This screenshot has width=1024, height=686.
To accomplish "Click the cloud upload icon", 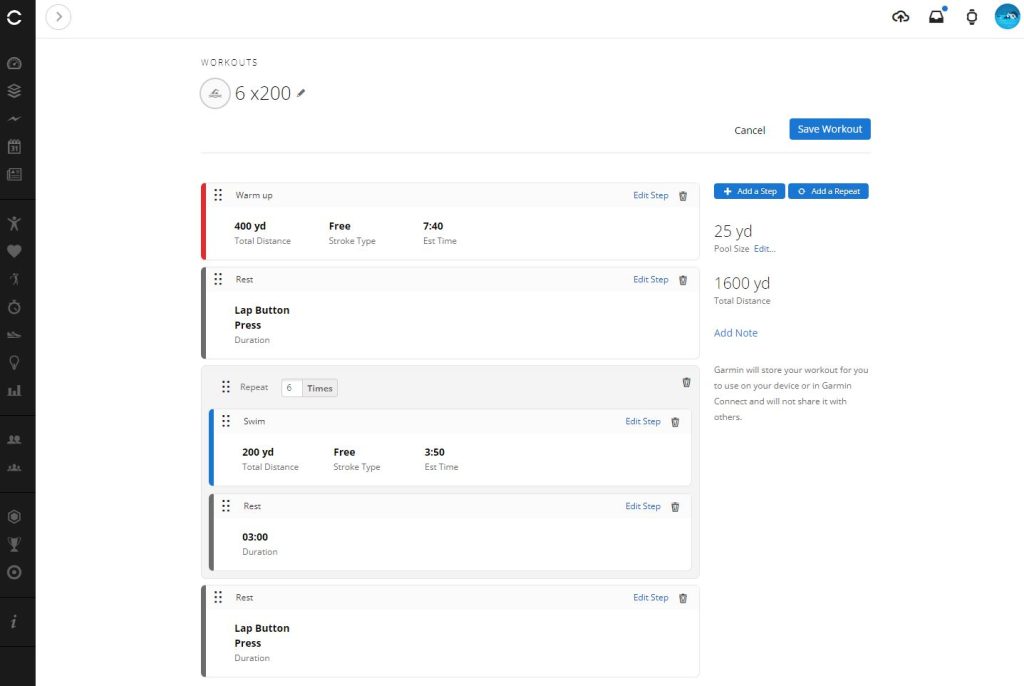I will tap(901, 17).
